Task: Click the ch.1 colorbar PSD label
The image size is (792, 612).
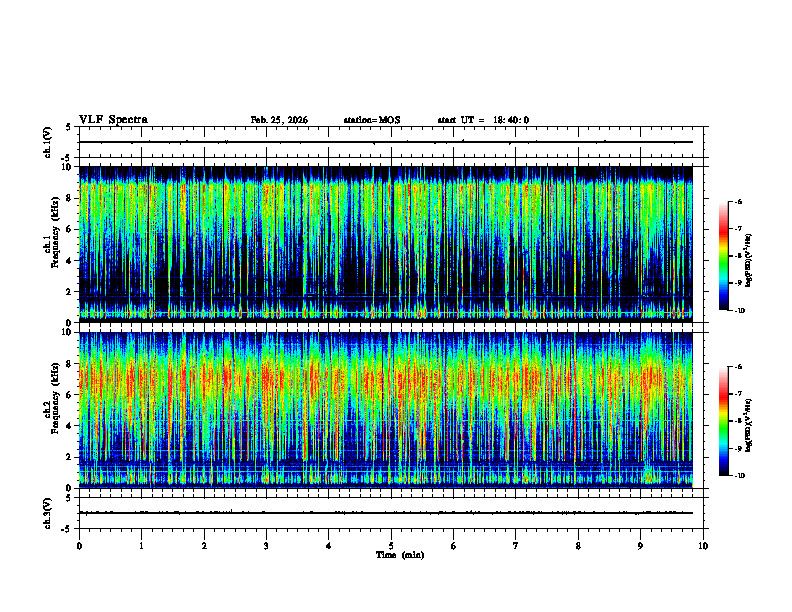Action: [748, 260]
